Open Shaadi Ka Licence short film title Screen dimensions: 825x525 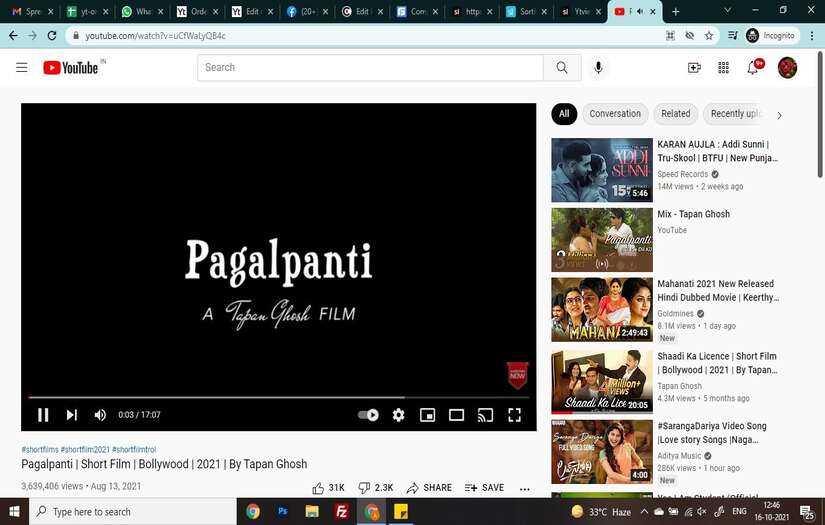pyautogui.click(x=717, y=363)
